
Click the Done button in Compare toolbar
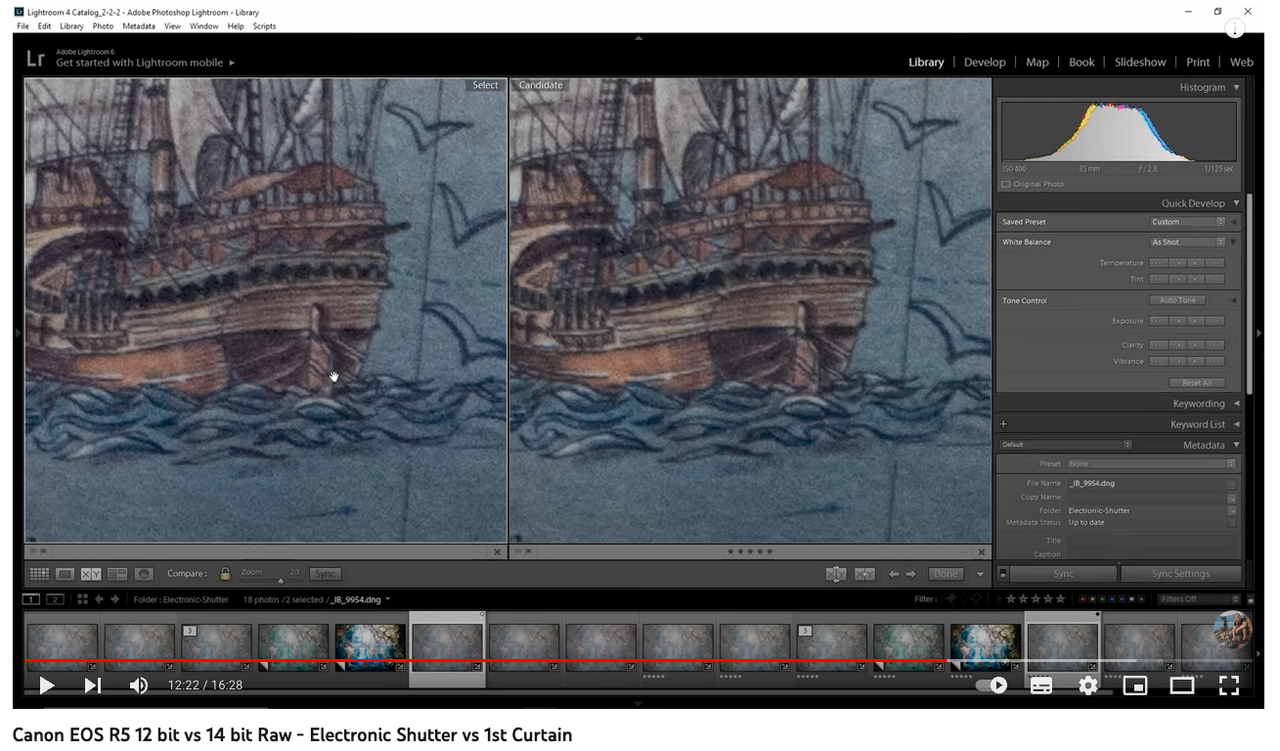coord(945,574)
